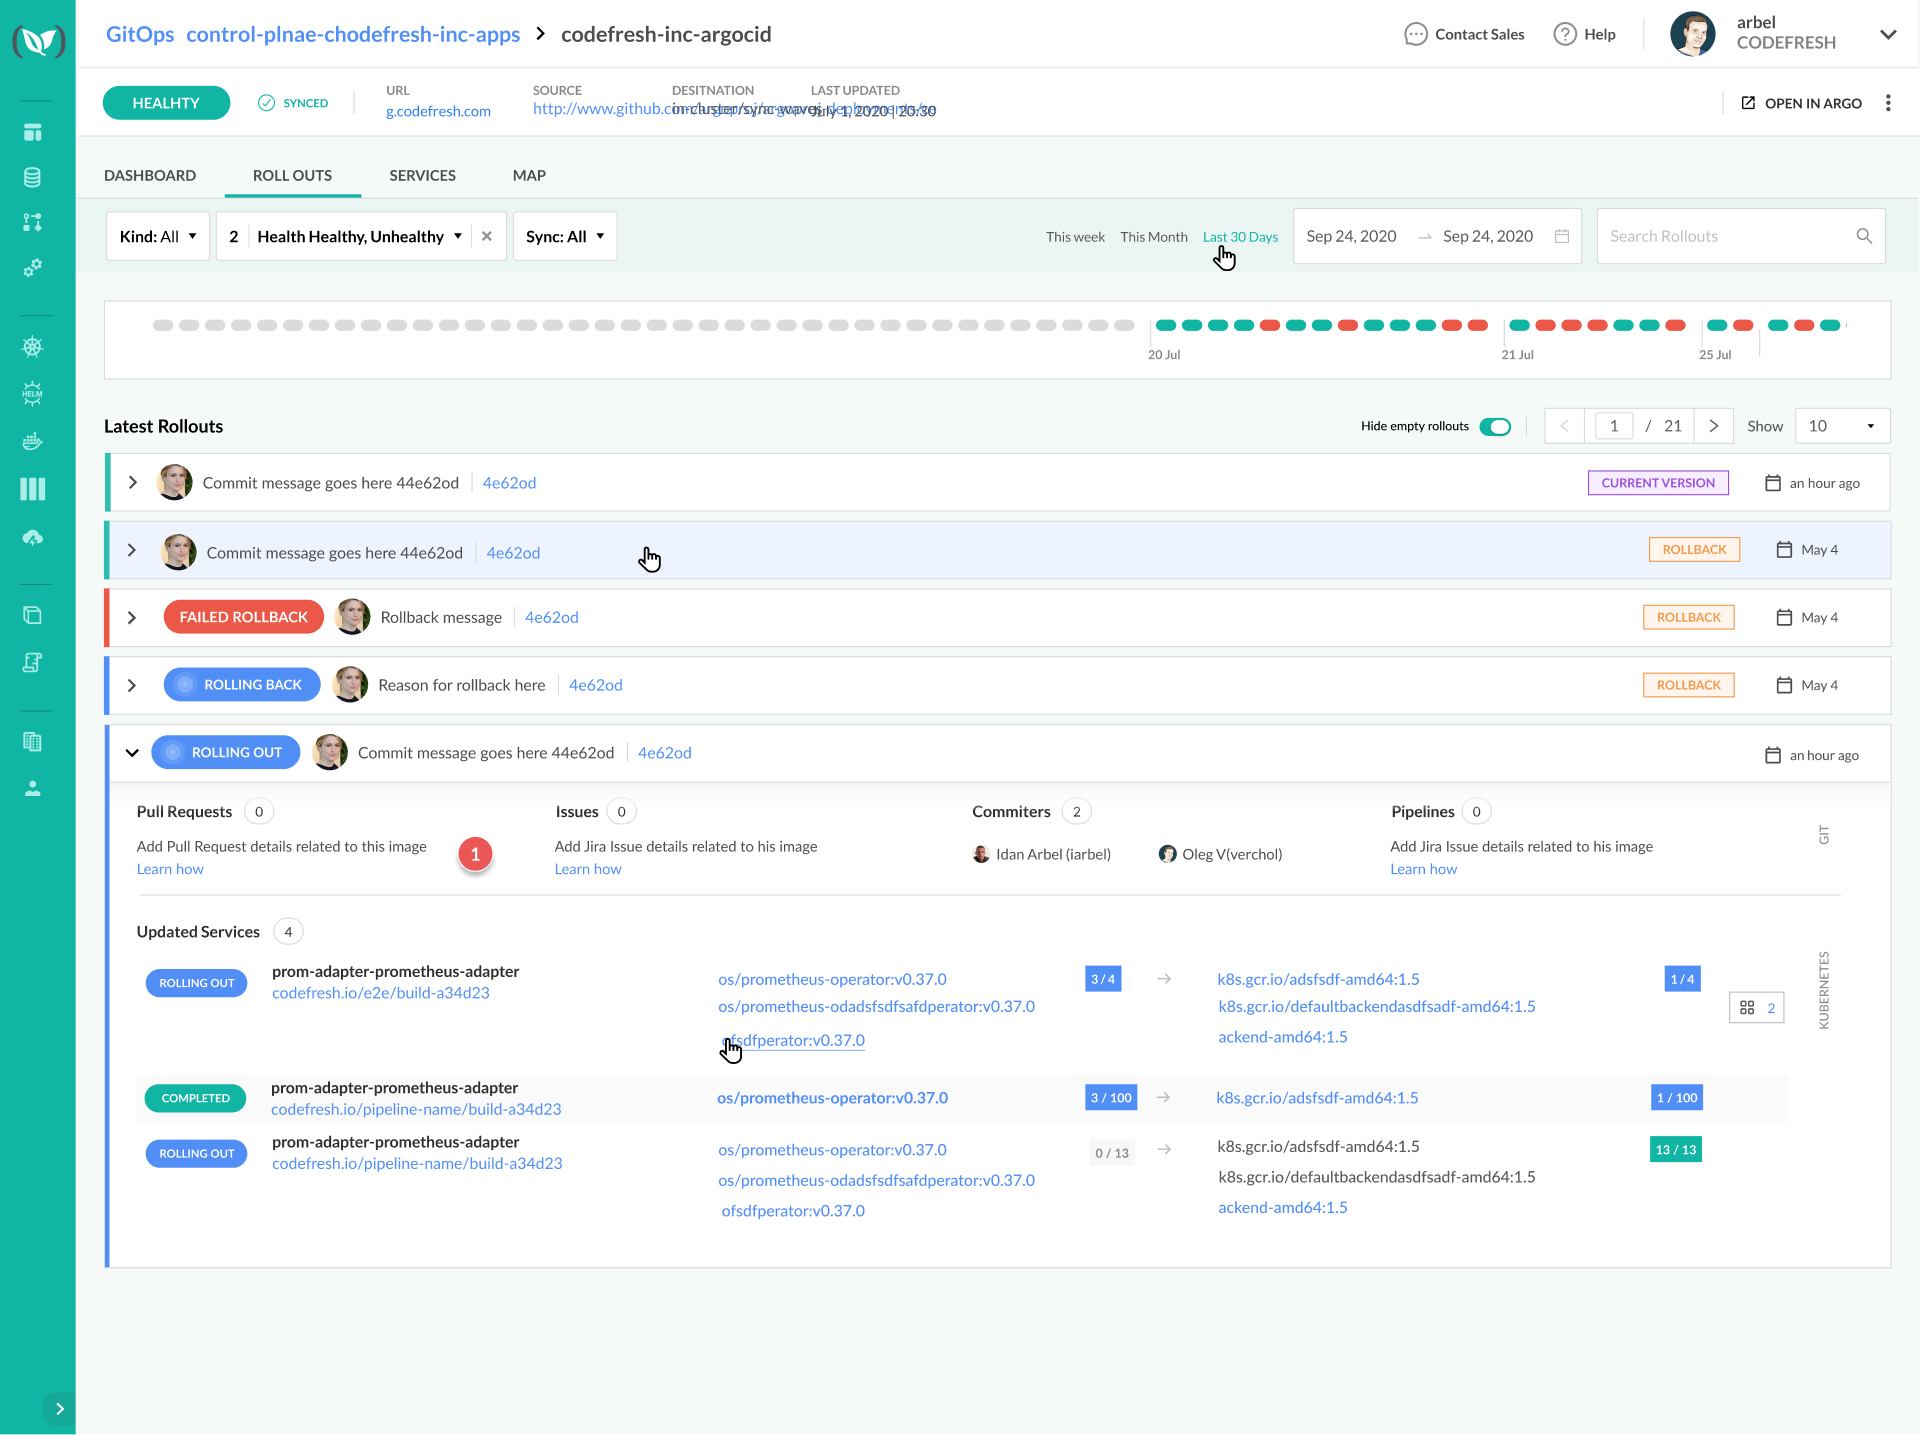Open the buildings icon in the sidebar
The height and width of the screenshot is (1435, 1921).
pyautogui.click(x=33, y=742)
